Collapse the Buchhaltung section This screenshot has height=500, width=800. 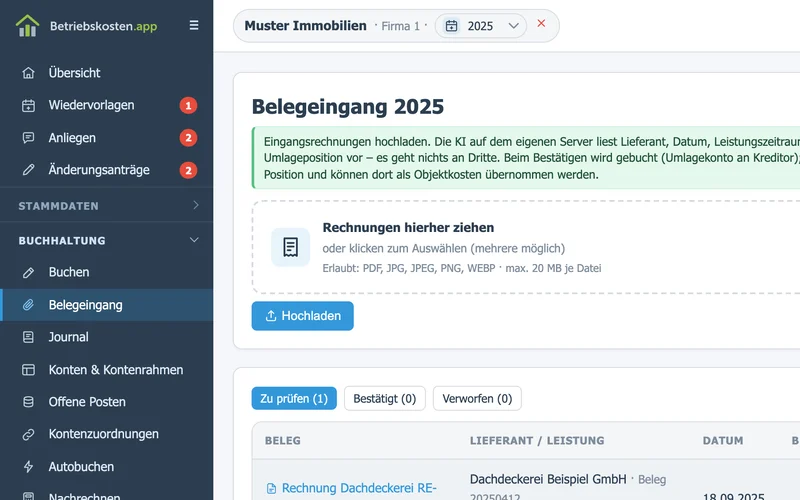(x=107, y=240)
